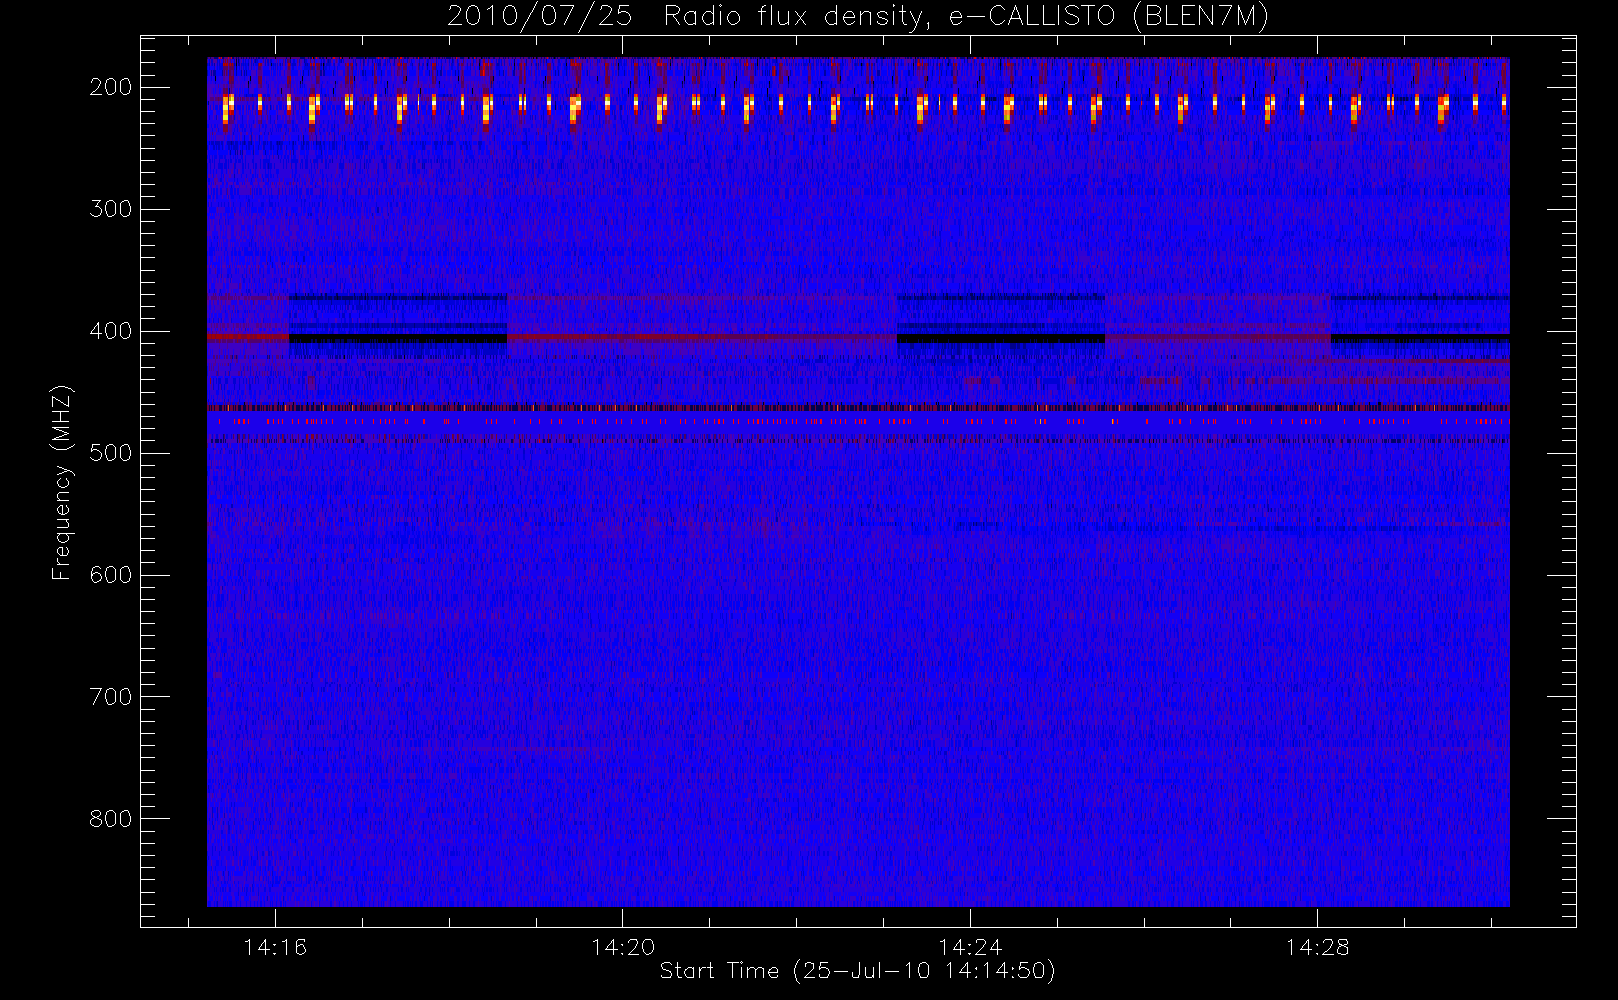Click the 800 frequency tick label
The height and width of the screenshot is (1000, 1618).
click(x=111, y=819)
